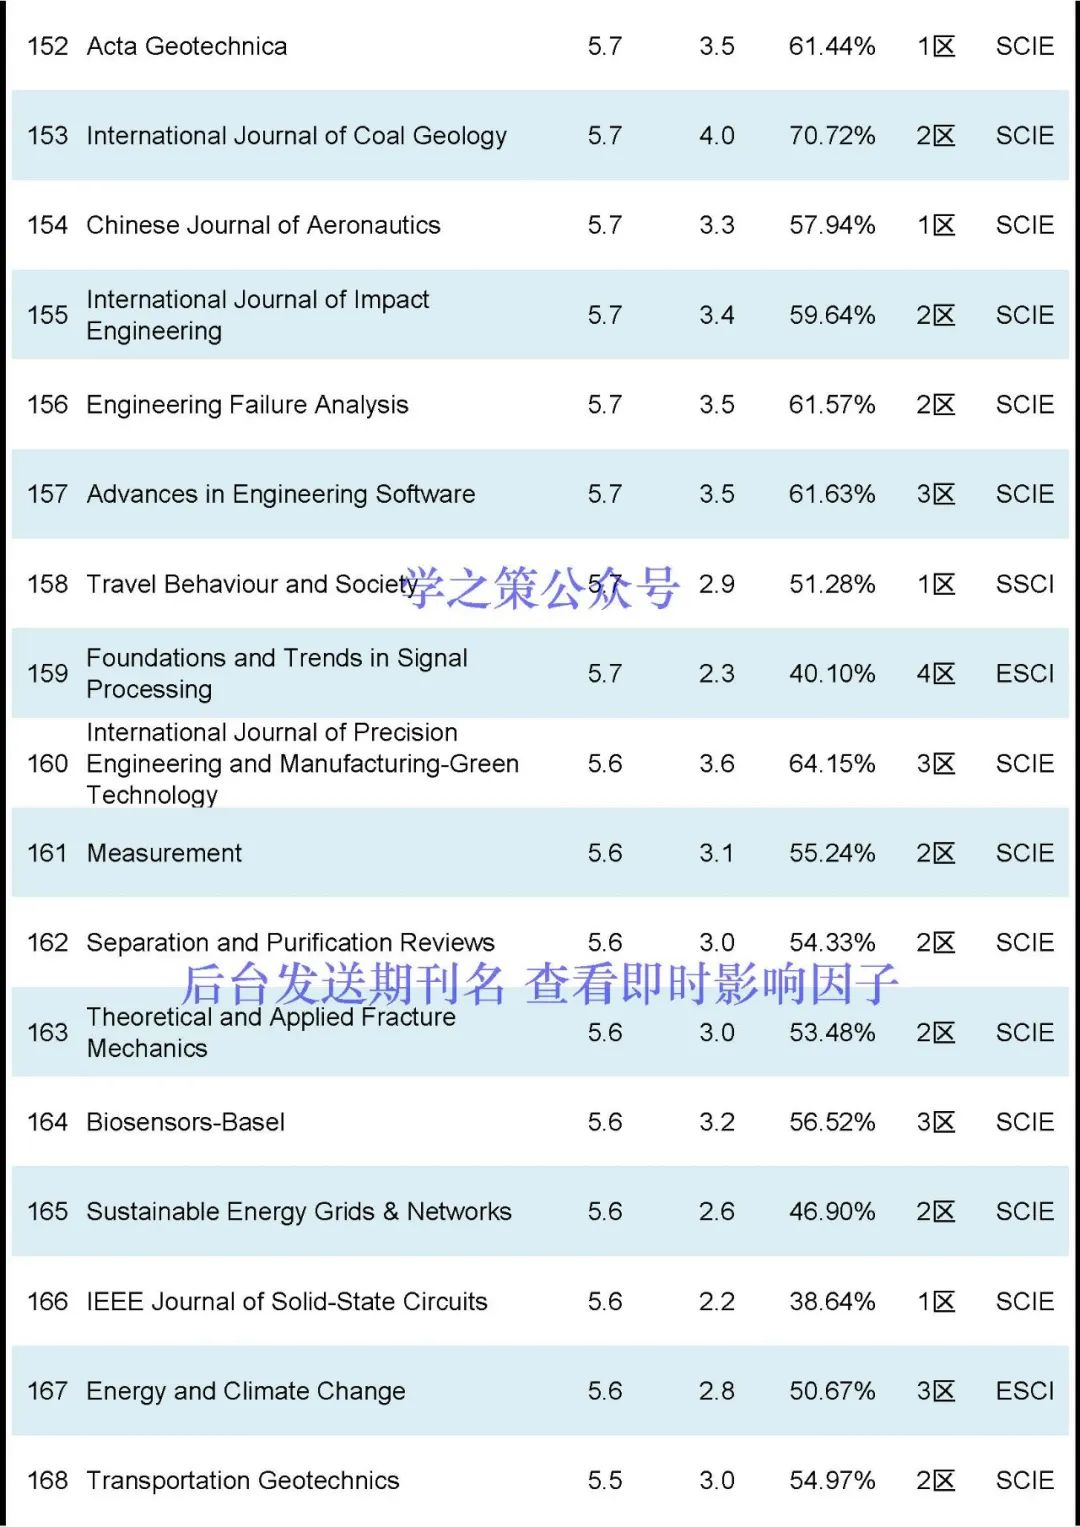Select the row number 160

[x=47, y=764]
